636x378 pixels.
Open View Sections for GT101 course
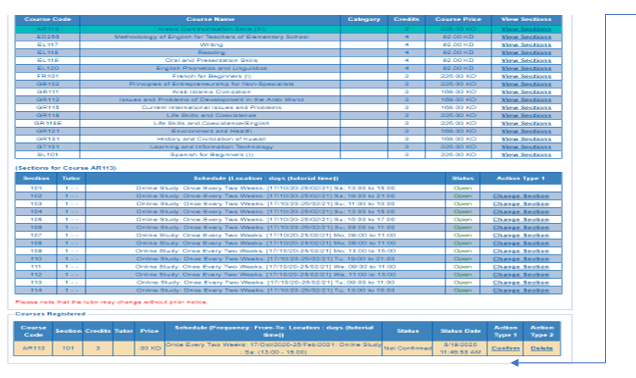click(x=526, y=147)
